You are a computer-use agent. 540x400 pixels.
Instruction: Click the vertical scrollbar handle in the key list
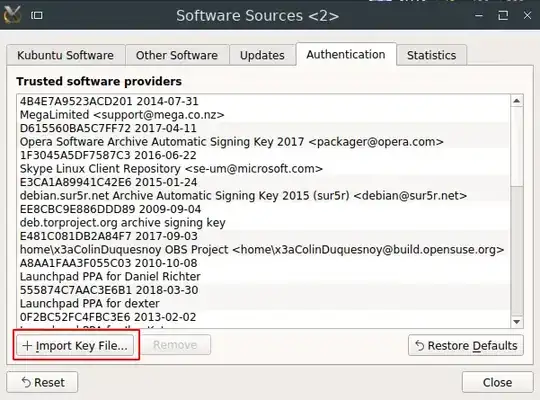517,250
